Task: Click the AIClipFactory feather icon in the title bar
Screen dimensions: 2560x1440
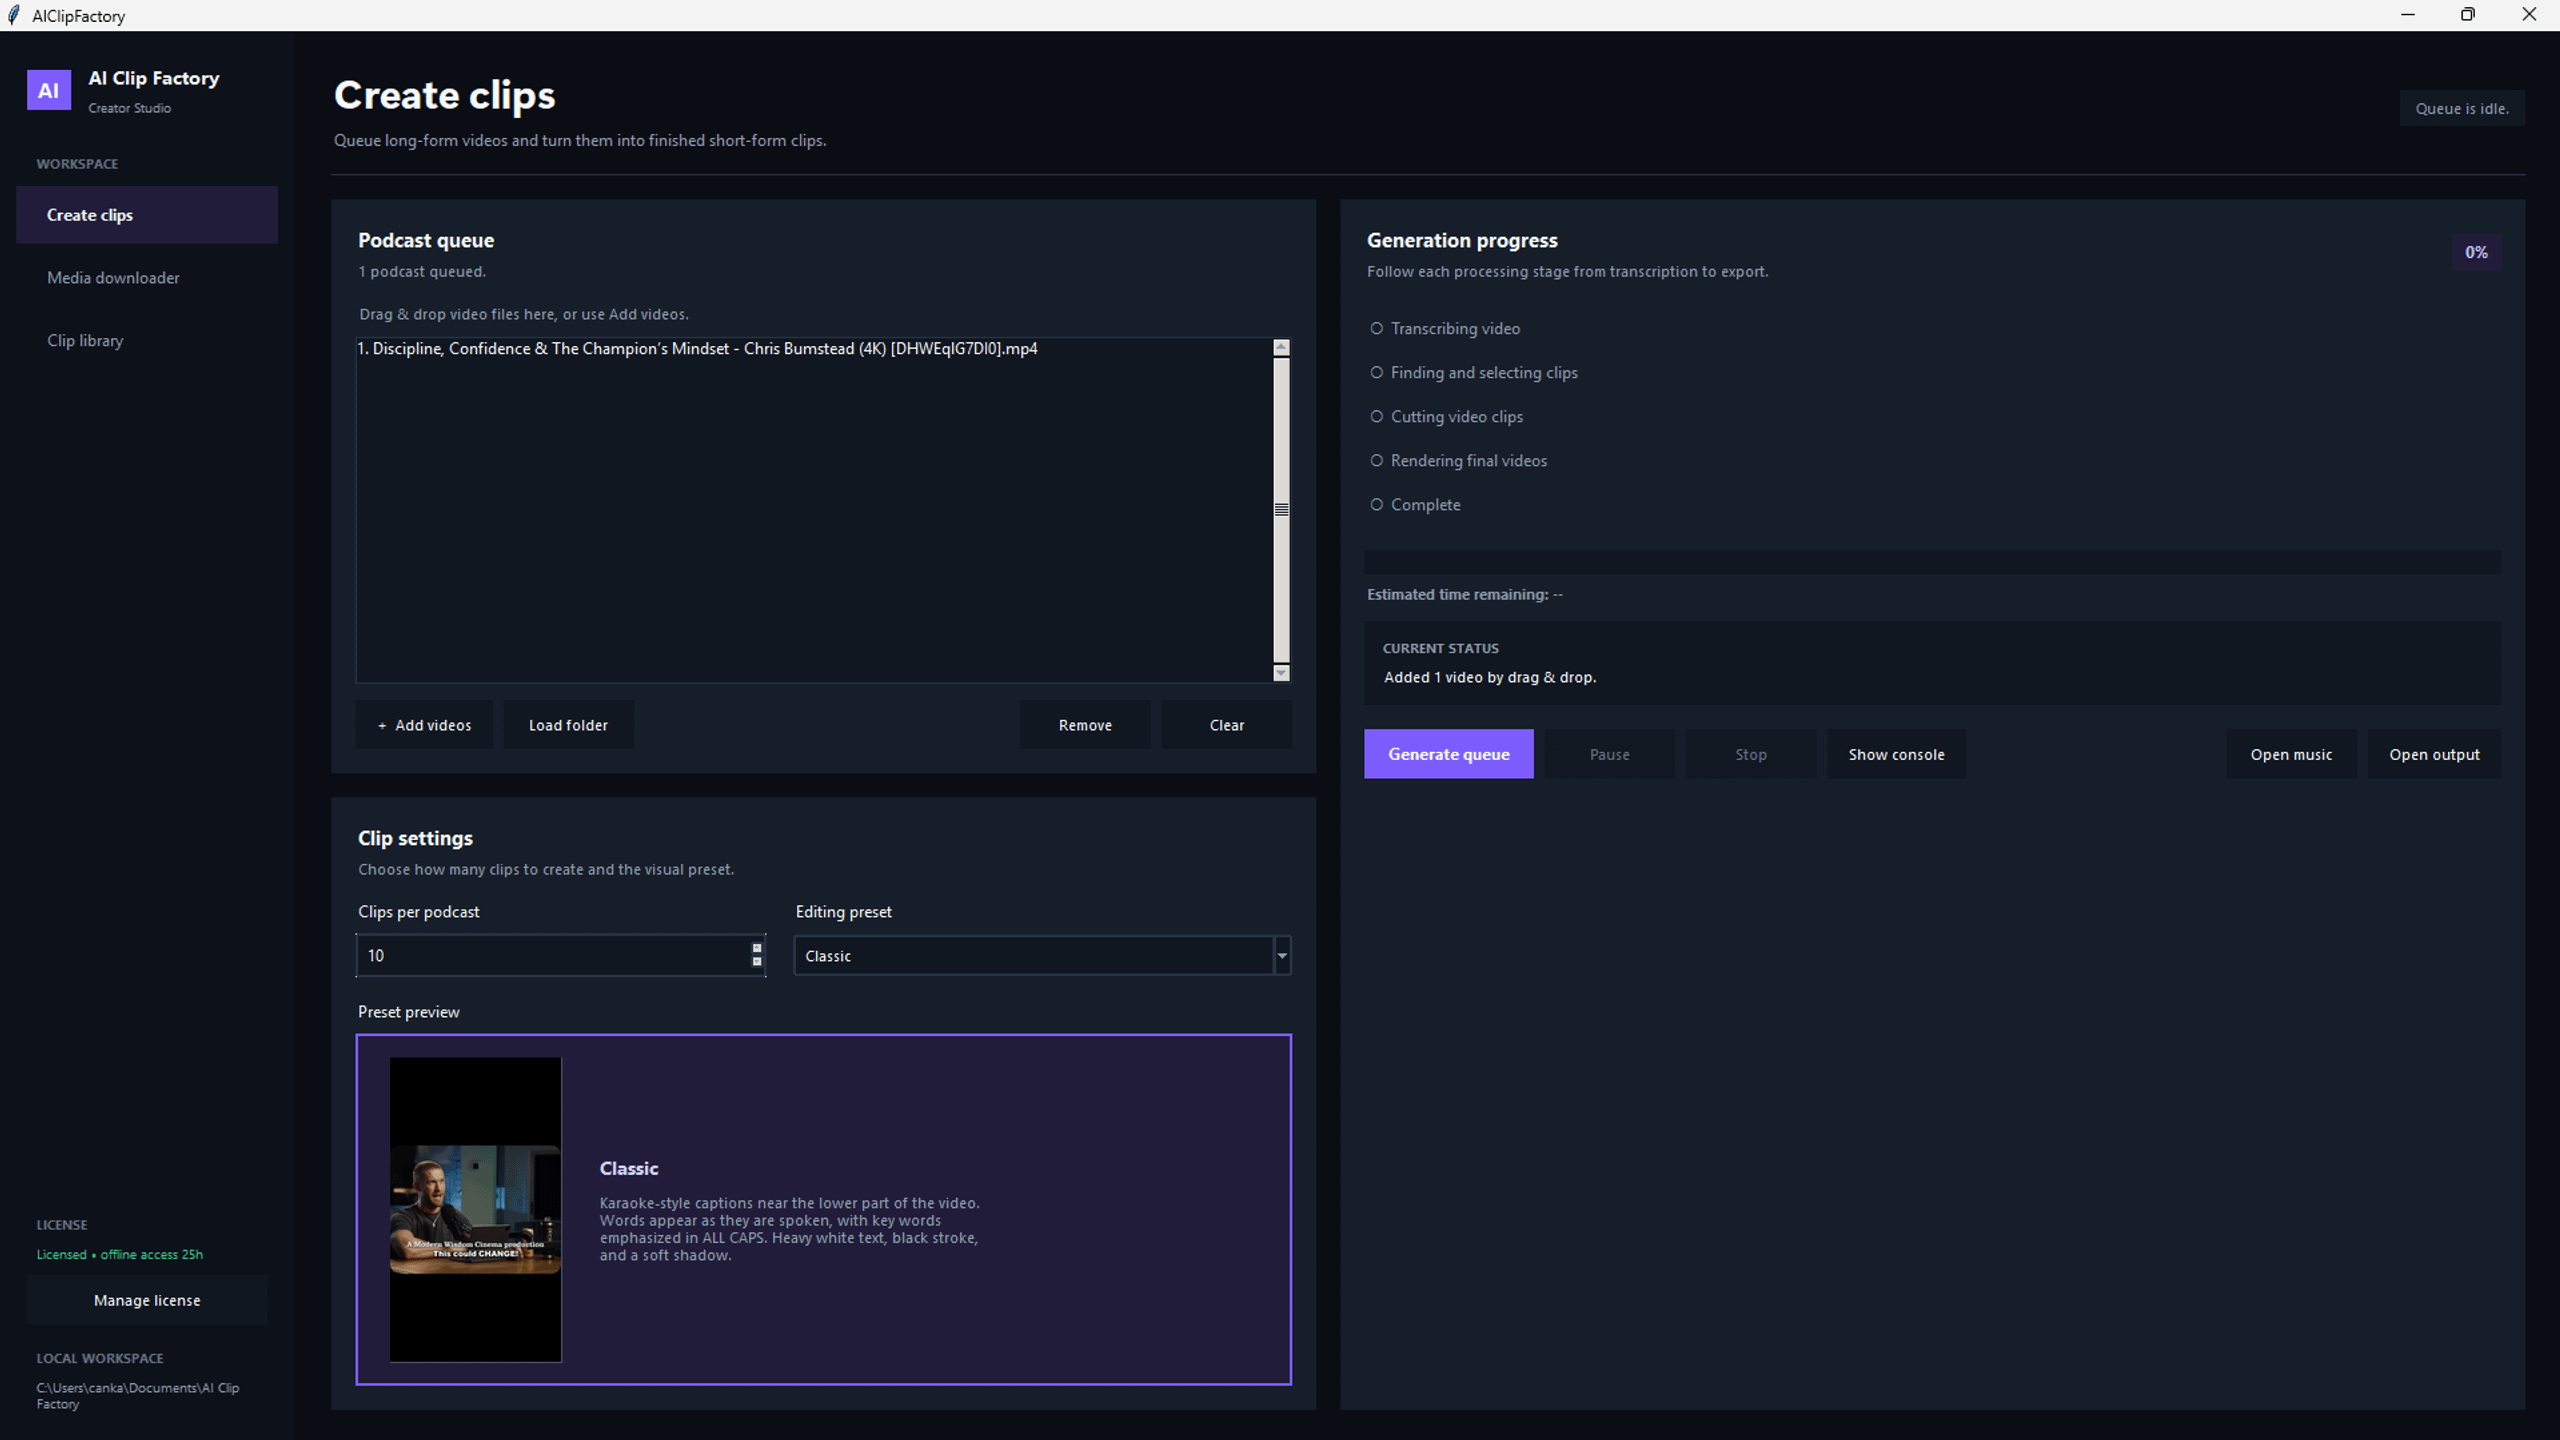Action: pyautogui.click(x=14, y=15)
